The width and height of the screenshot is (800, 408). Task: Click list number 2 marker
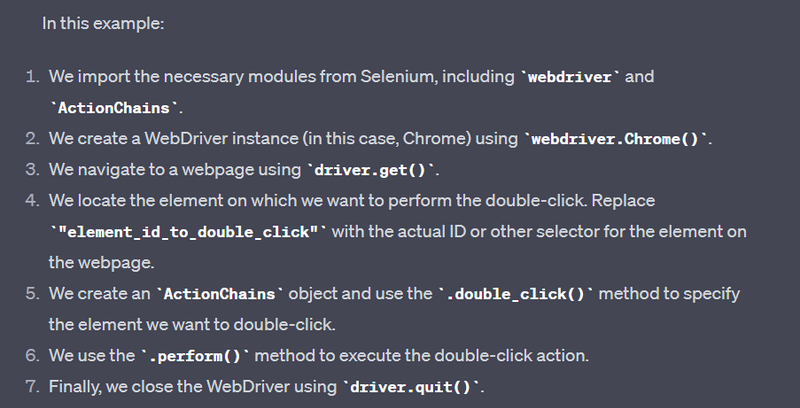(x=32, y=138)
